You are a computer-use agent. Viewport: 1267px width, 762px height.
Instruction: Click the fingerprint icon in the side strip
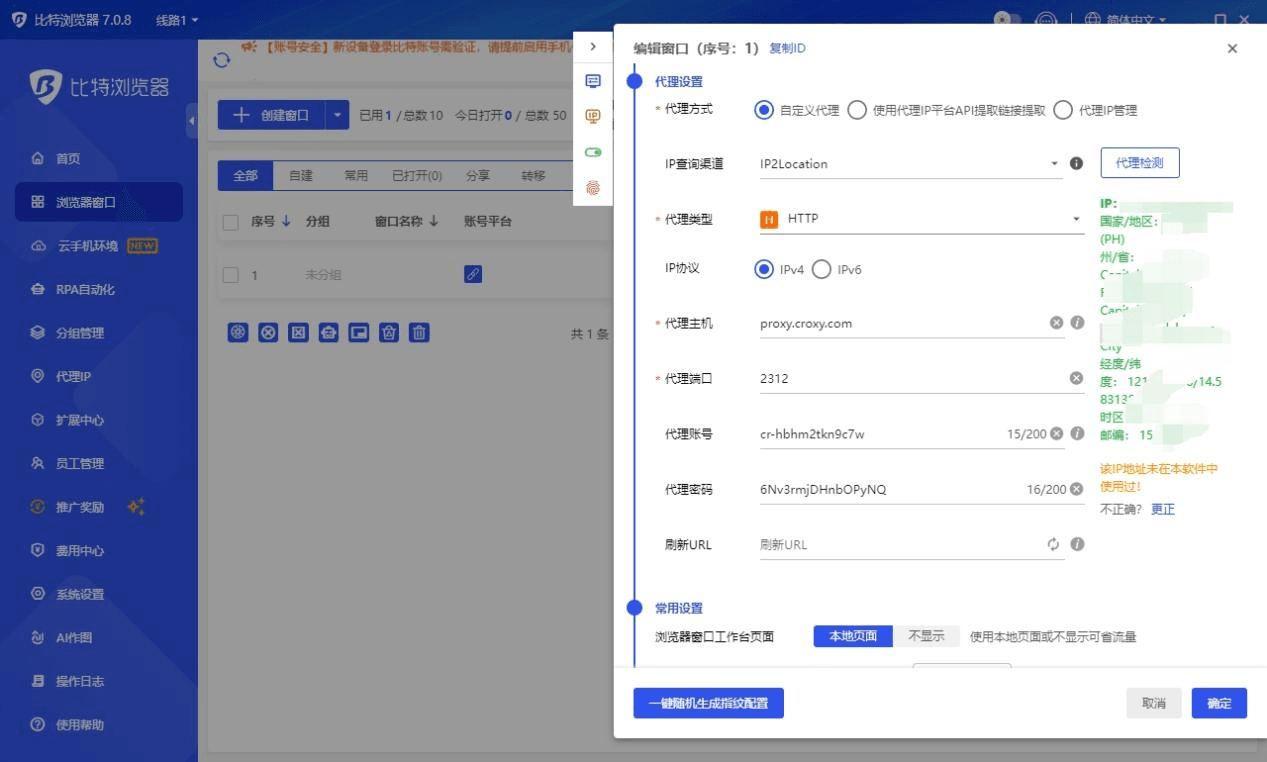pos(593,187)
